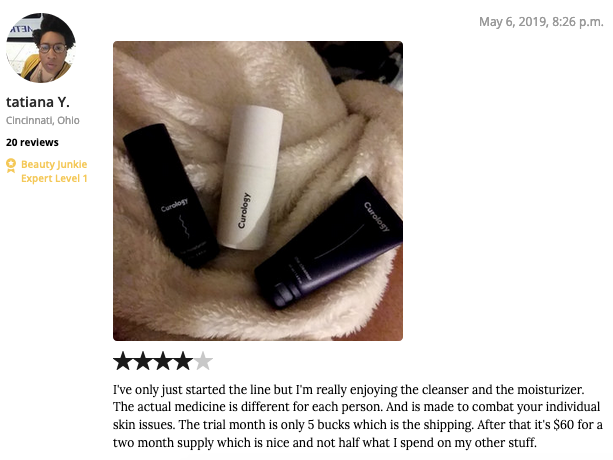Click the Cincinnati, Ohio location text
613x460 pixels.
point(43,120)
